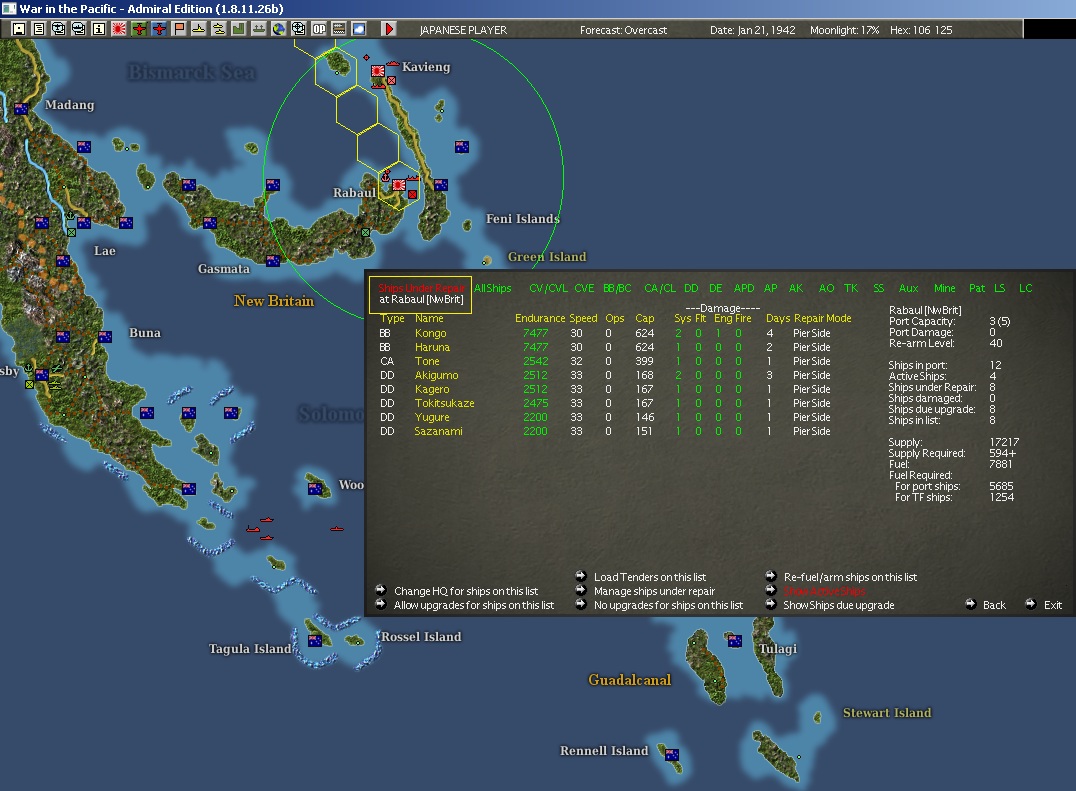Sort list by Days column
The image size is (1076, 791).
click(x=778, y=318)
